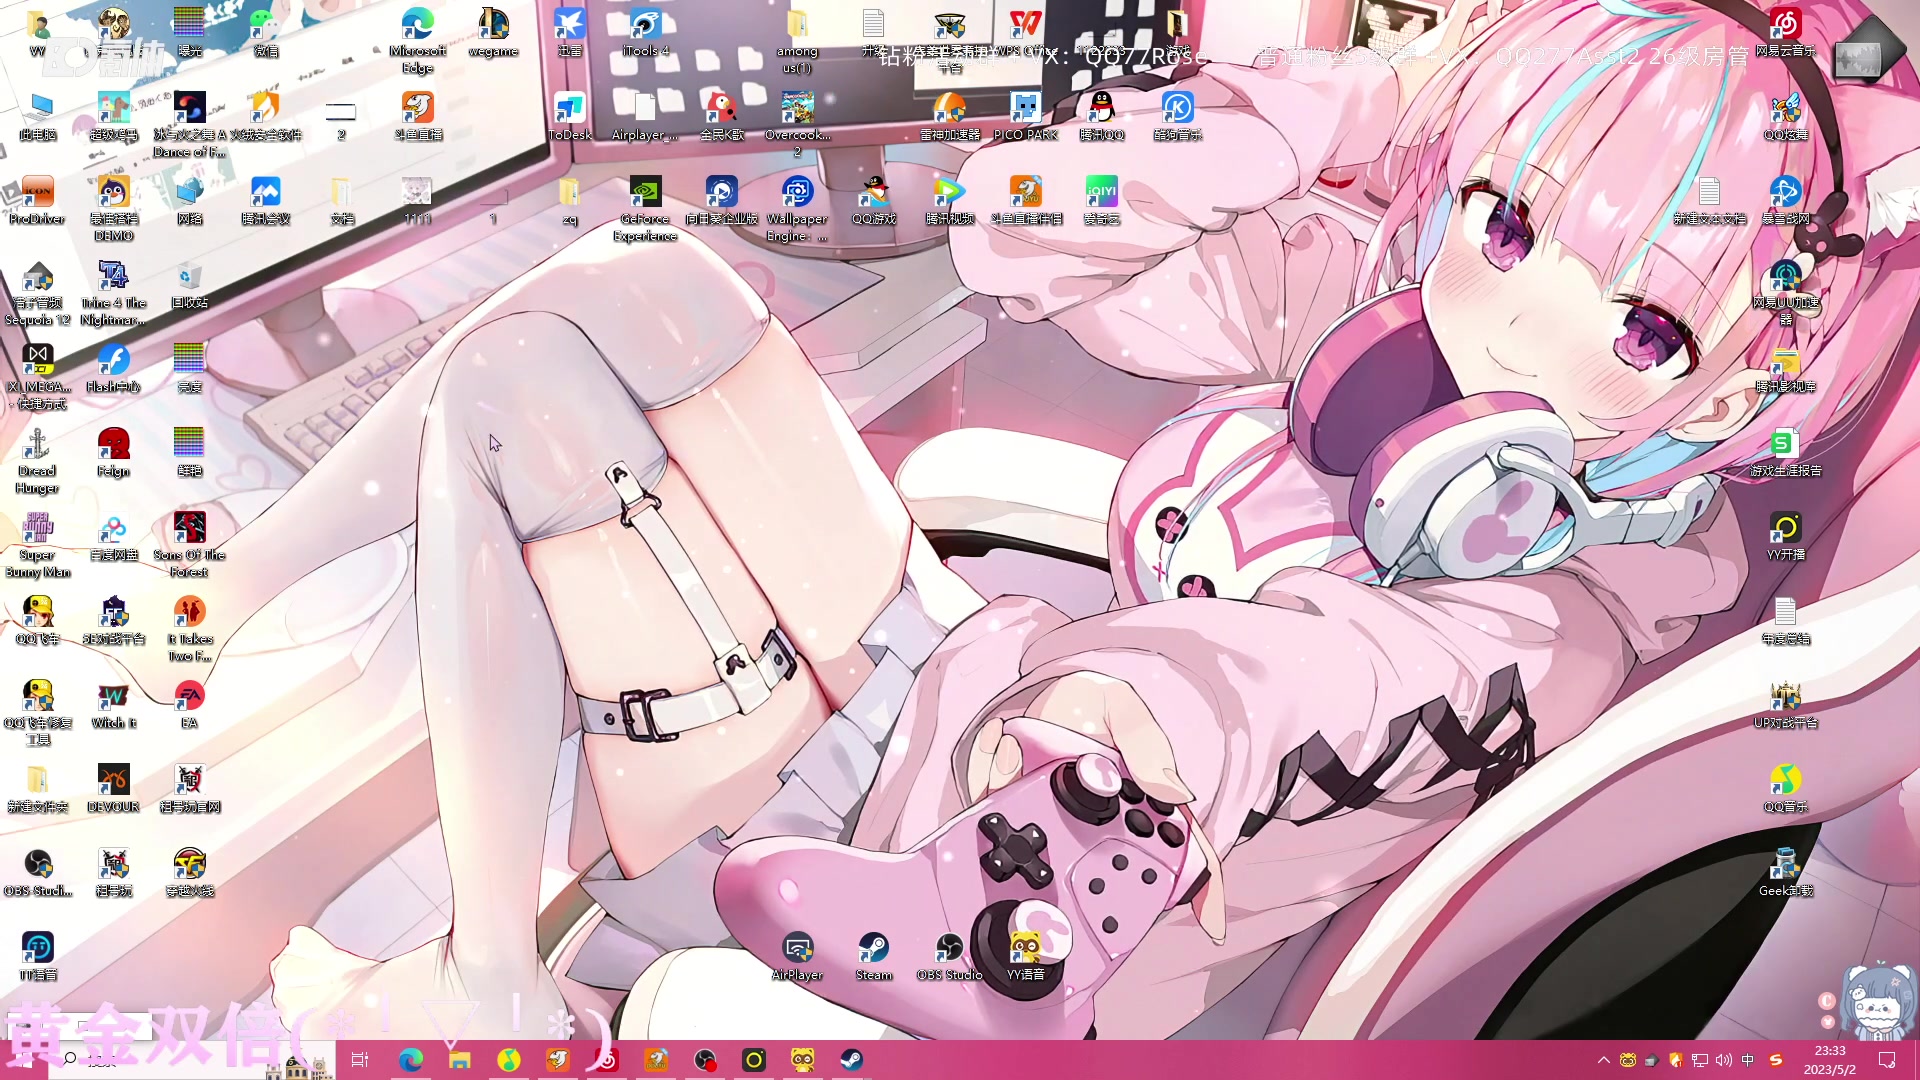Launch the YY开播 desktop icon
Image resolution: width=1920 pixels, height=1080 pixels.
pos(1785,536)
